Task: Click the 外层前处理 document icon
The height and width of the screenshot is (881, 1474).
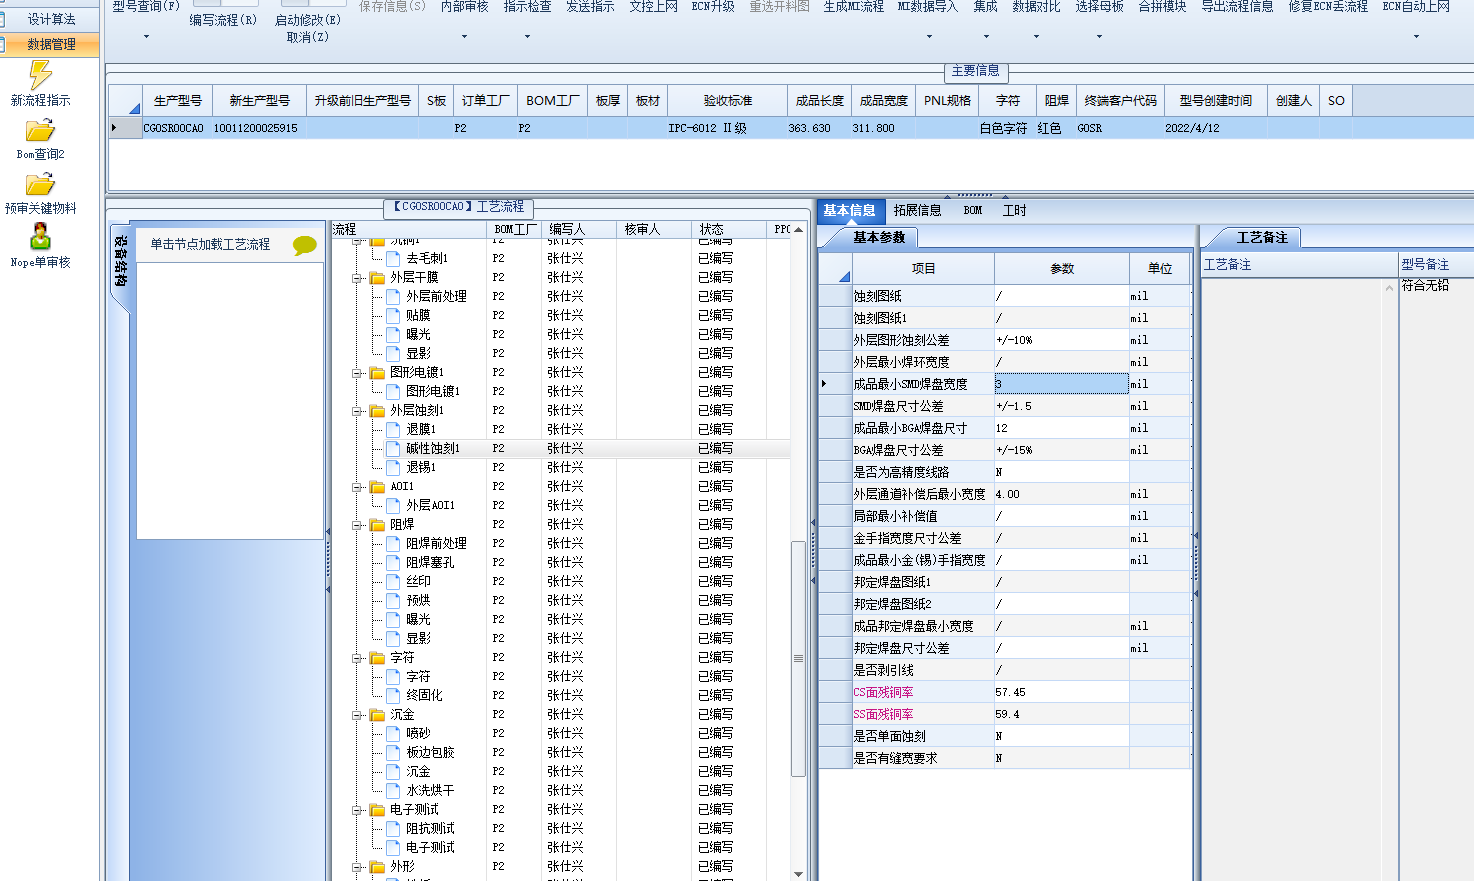Action: point(393,296)
